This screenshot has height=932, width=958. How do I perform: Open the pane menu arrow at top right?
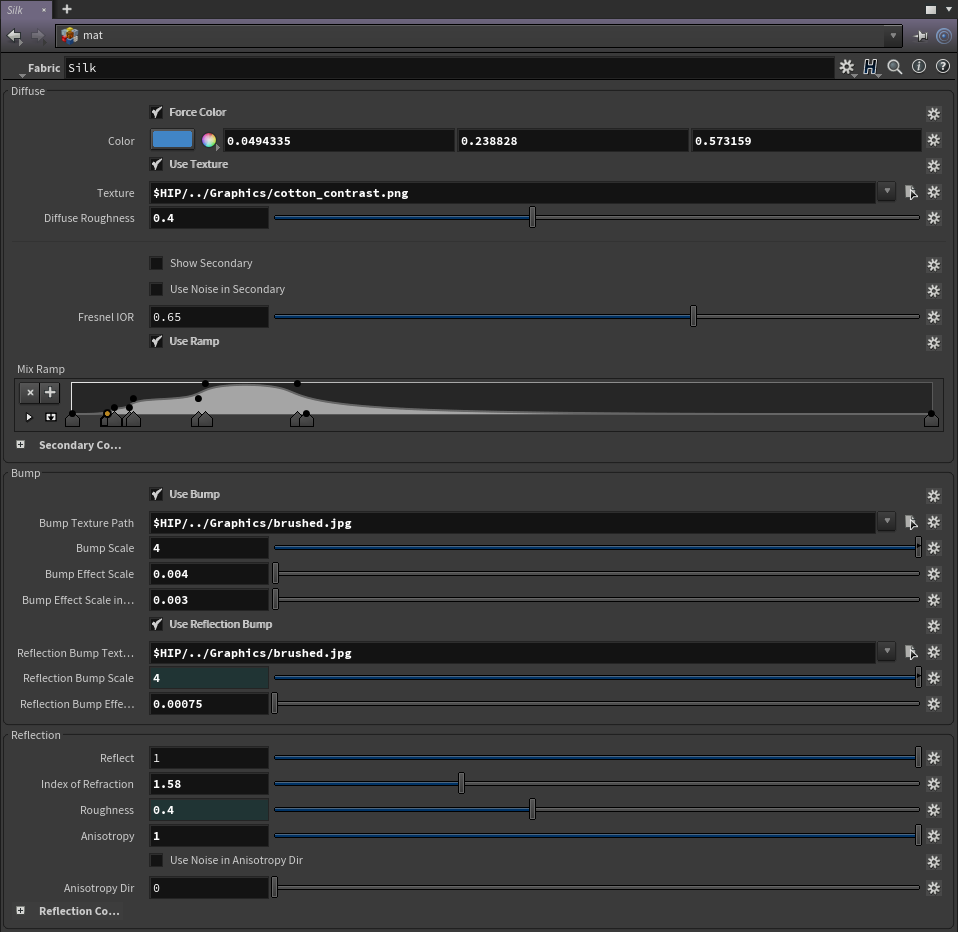pos(948,9)
